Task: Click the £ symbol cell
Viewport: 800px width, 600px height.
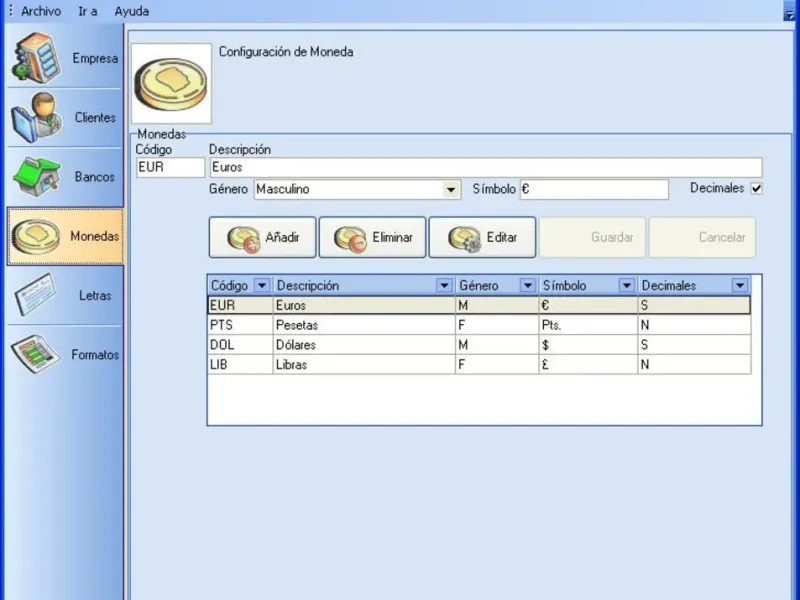Action: click(x=588, y=365)
